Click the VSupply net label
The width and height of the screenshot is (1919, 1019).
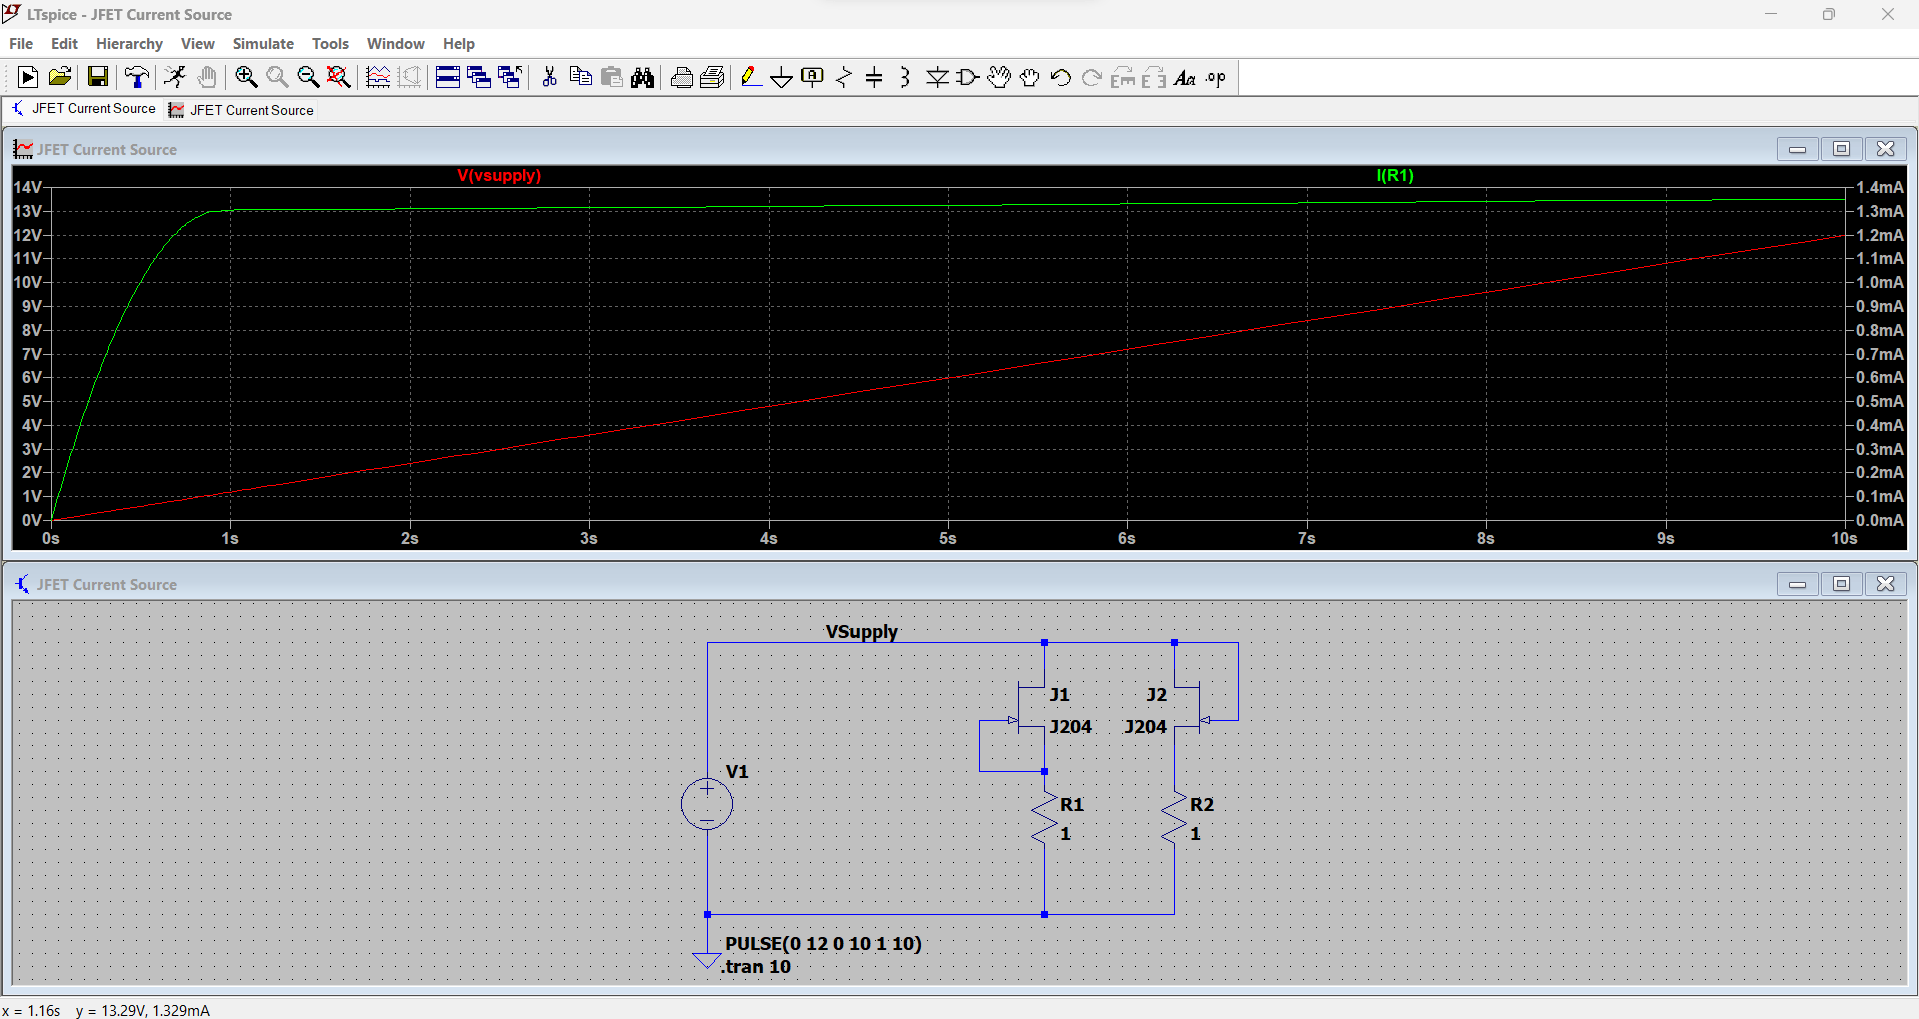(861, 632)
